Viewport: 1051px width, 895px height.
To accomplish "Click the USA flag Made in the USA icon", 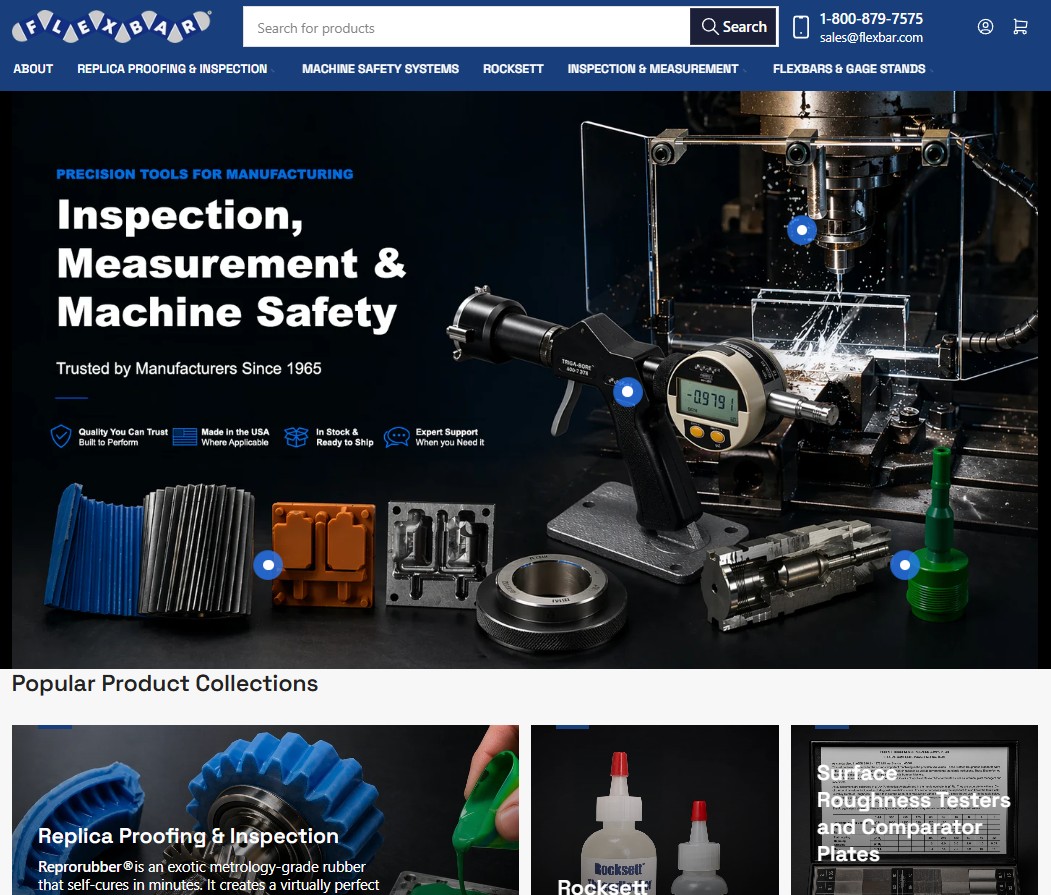I will 184,436.
